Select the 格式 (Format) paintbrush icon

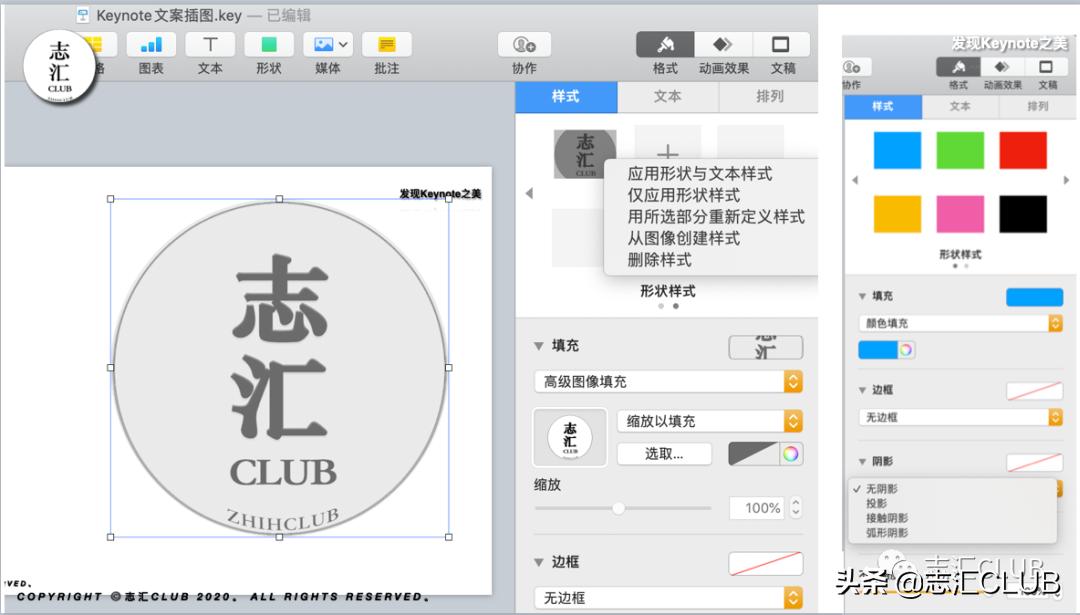pyautogui.click(x=664, y=45)
